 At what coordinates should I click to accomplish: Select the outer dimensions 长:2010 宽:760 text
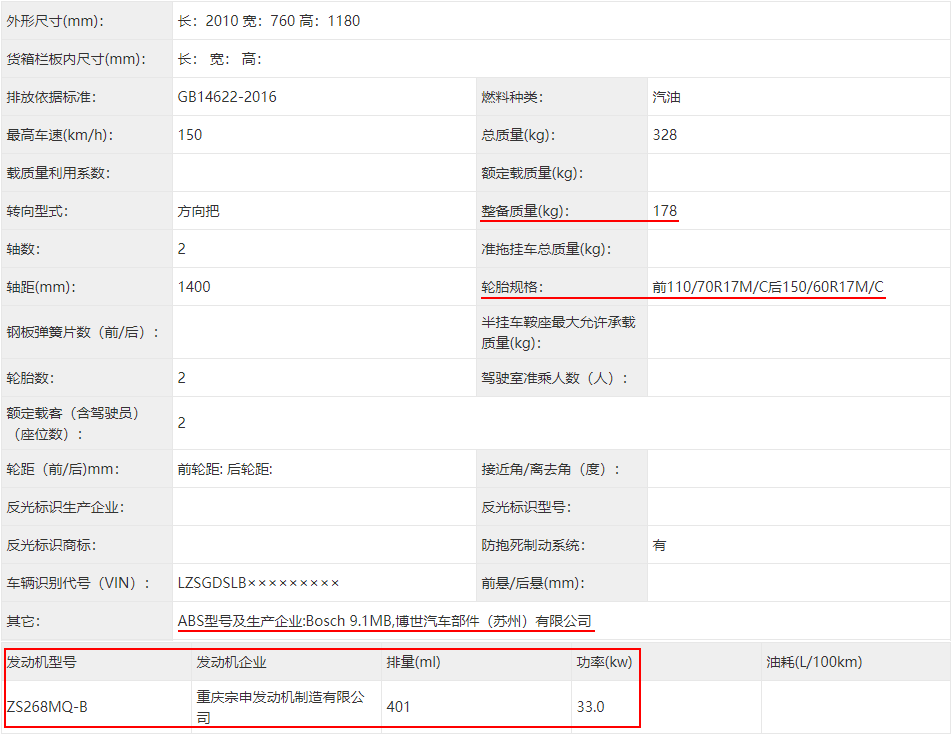(237, 21)
